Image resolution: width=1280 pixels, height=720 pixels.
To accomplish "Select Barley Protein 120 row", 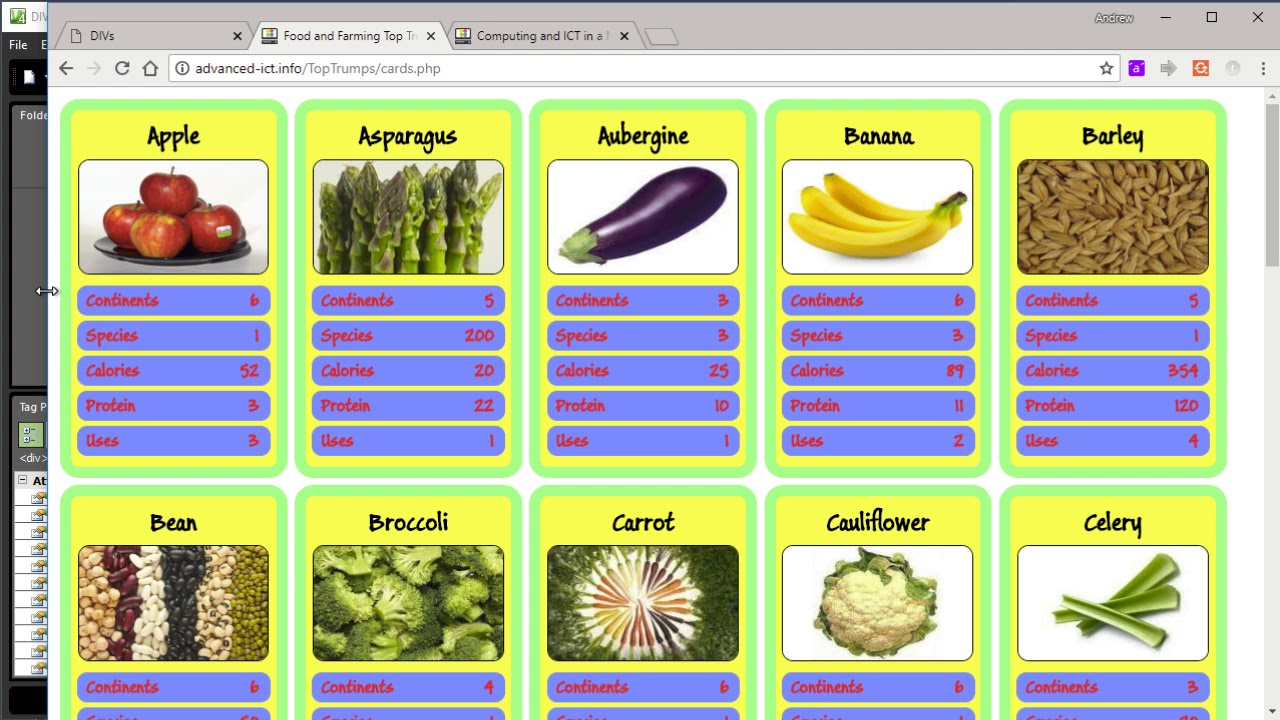I will tap(1112, 406).
